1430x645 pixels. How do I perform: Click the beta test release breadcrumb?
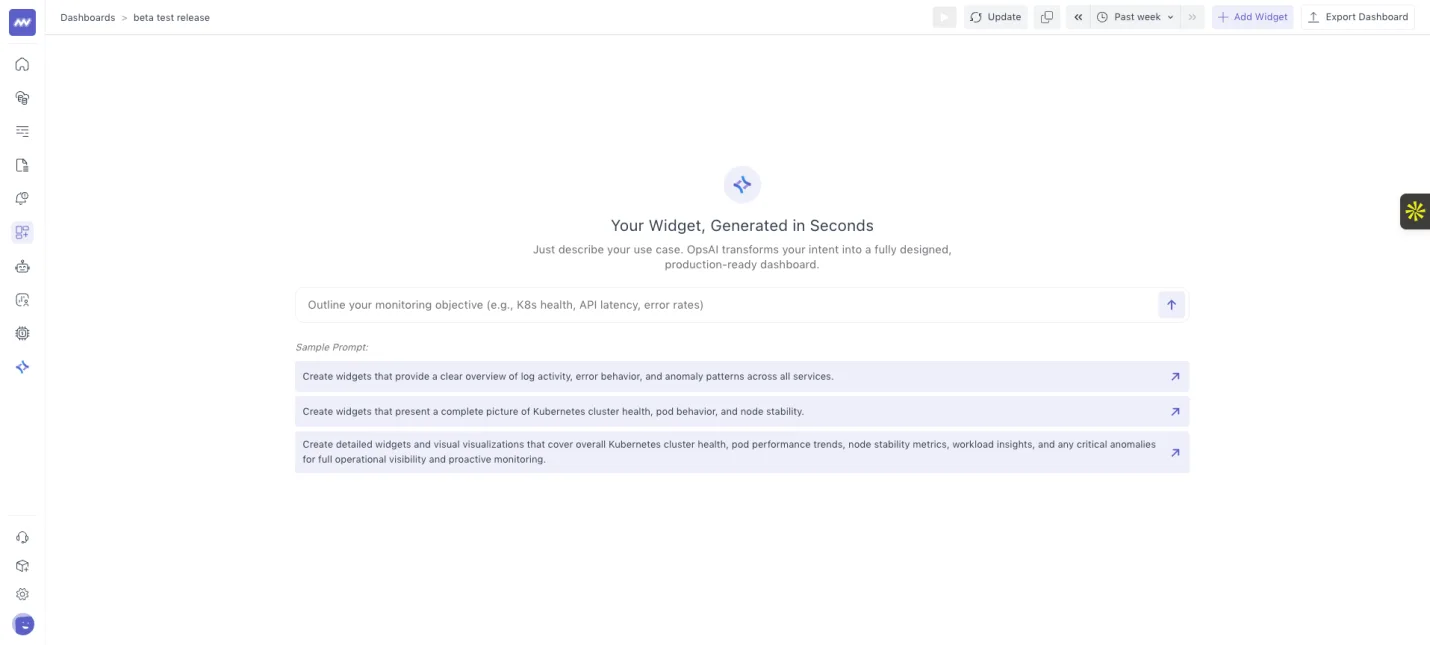(171, 17)
